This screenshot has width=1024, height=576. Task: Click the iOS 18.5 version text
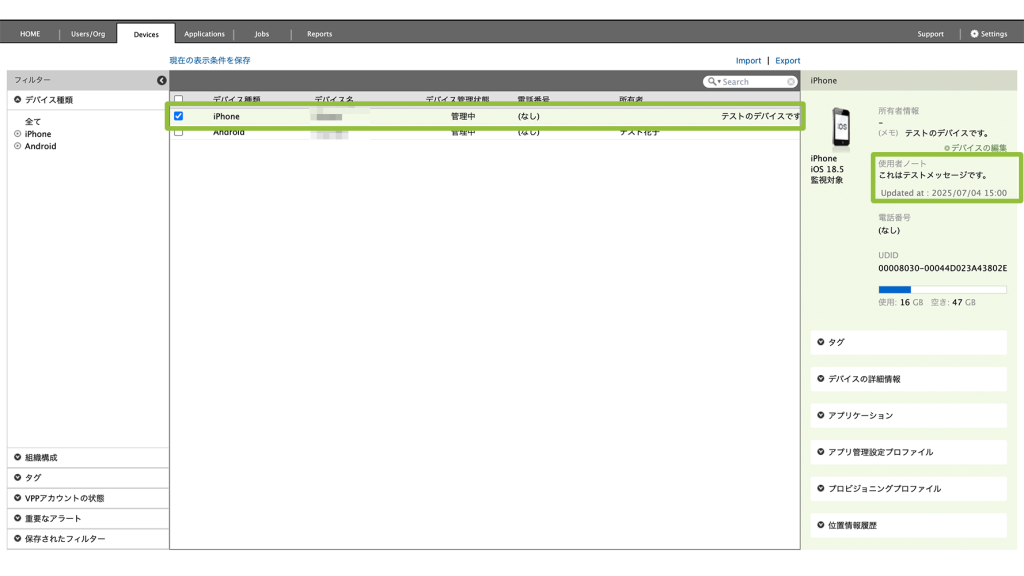click(x=827, y=169)
